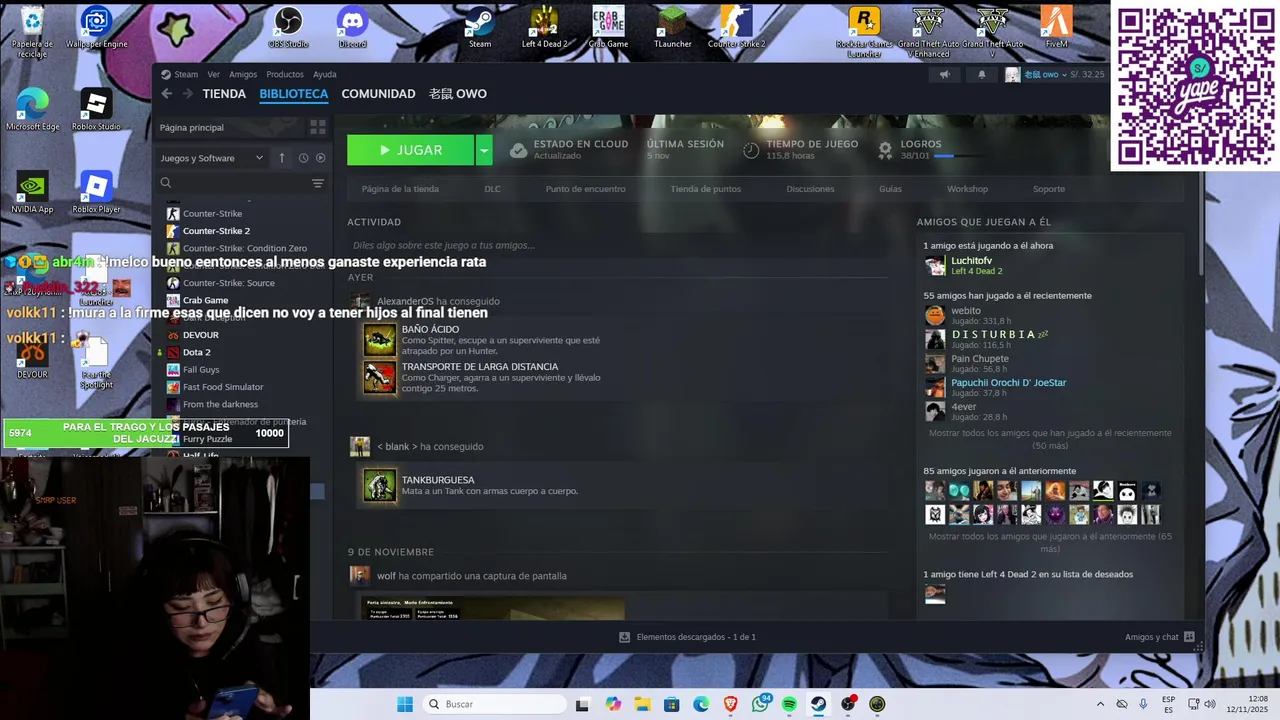Screen dimensions: 1280x720
Task: Open the 老鼠 OWO profile tab
Action: point(458,94)
